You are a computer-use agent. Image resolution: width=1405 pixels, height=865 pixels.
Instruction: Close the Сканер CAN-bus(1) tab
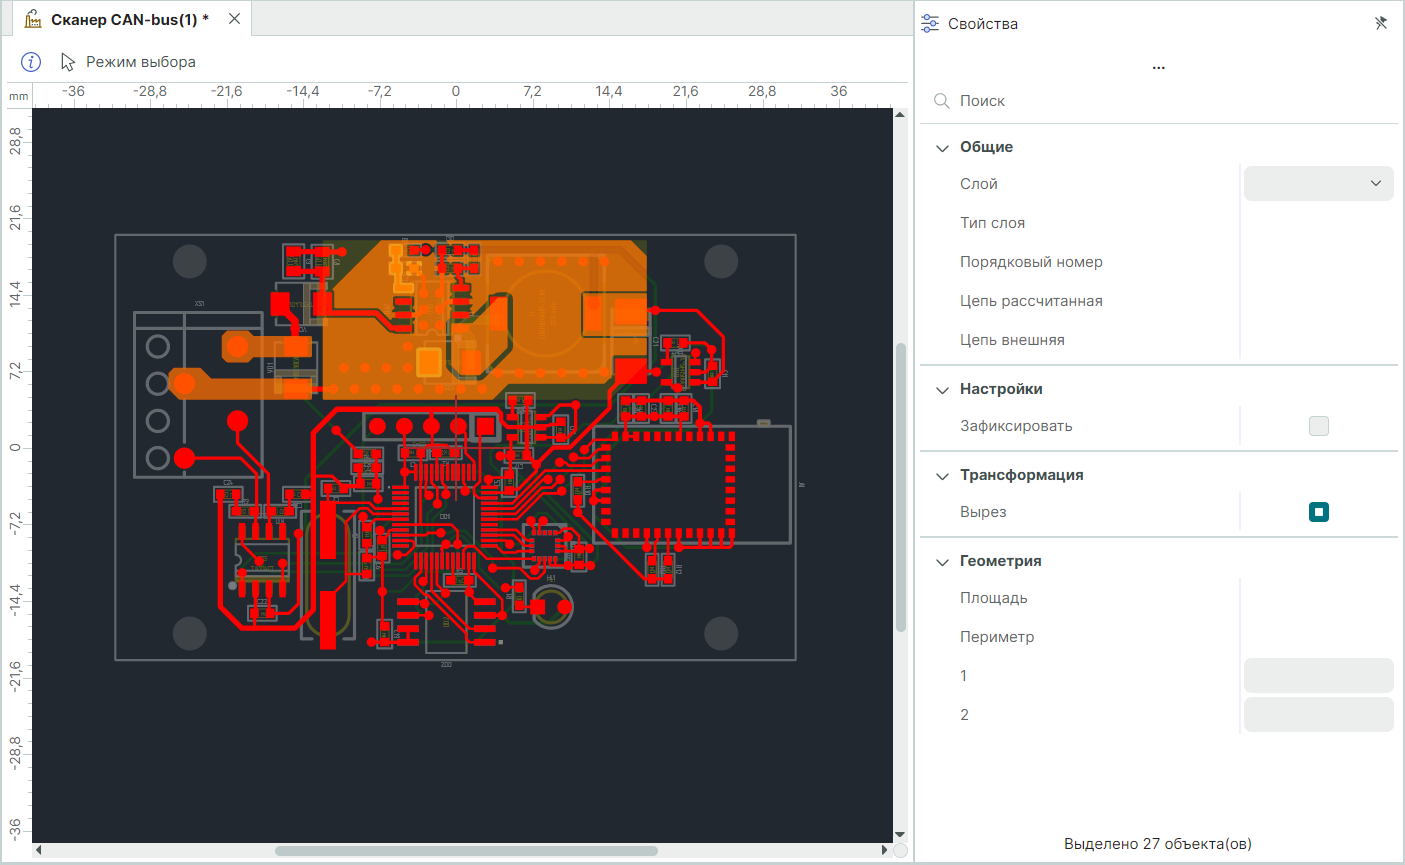[x=234, y=19]
